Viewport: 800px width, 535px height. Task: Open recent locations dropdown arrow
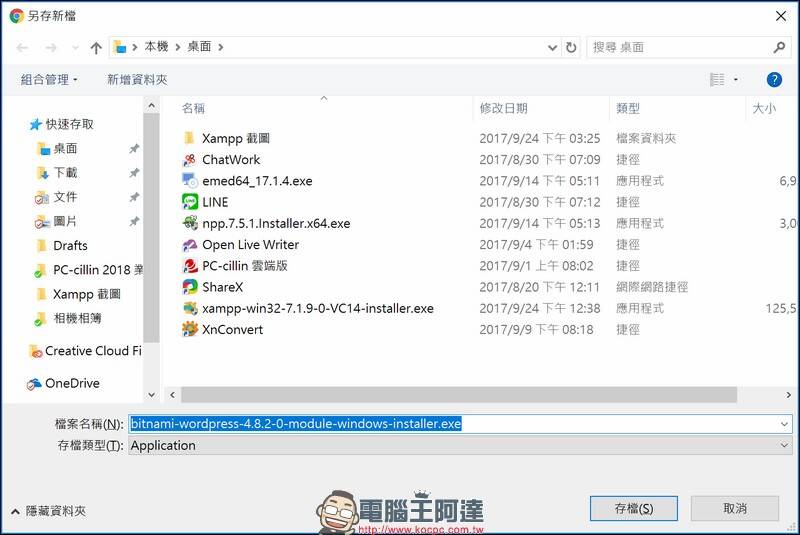point(76,48)
